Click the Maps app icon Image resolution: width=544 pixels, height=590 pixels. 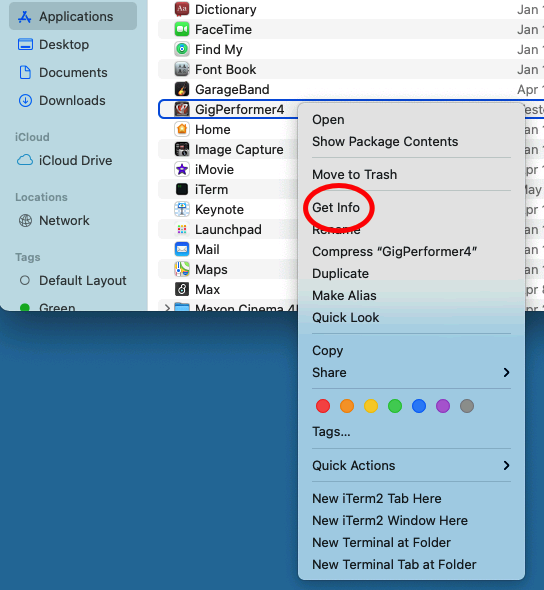pos(182,269)
